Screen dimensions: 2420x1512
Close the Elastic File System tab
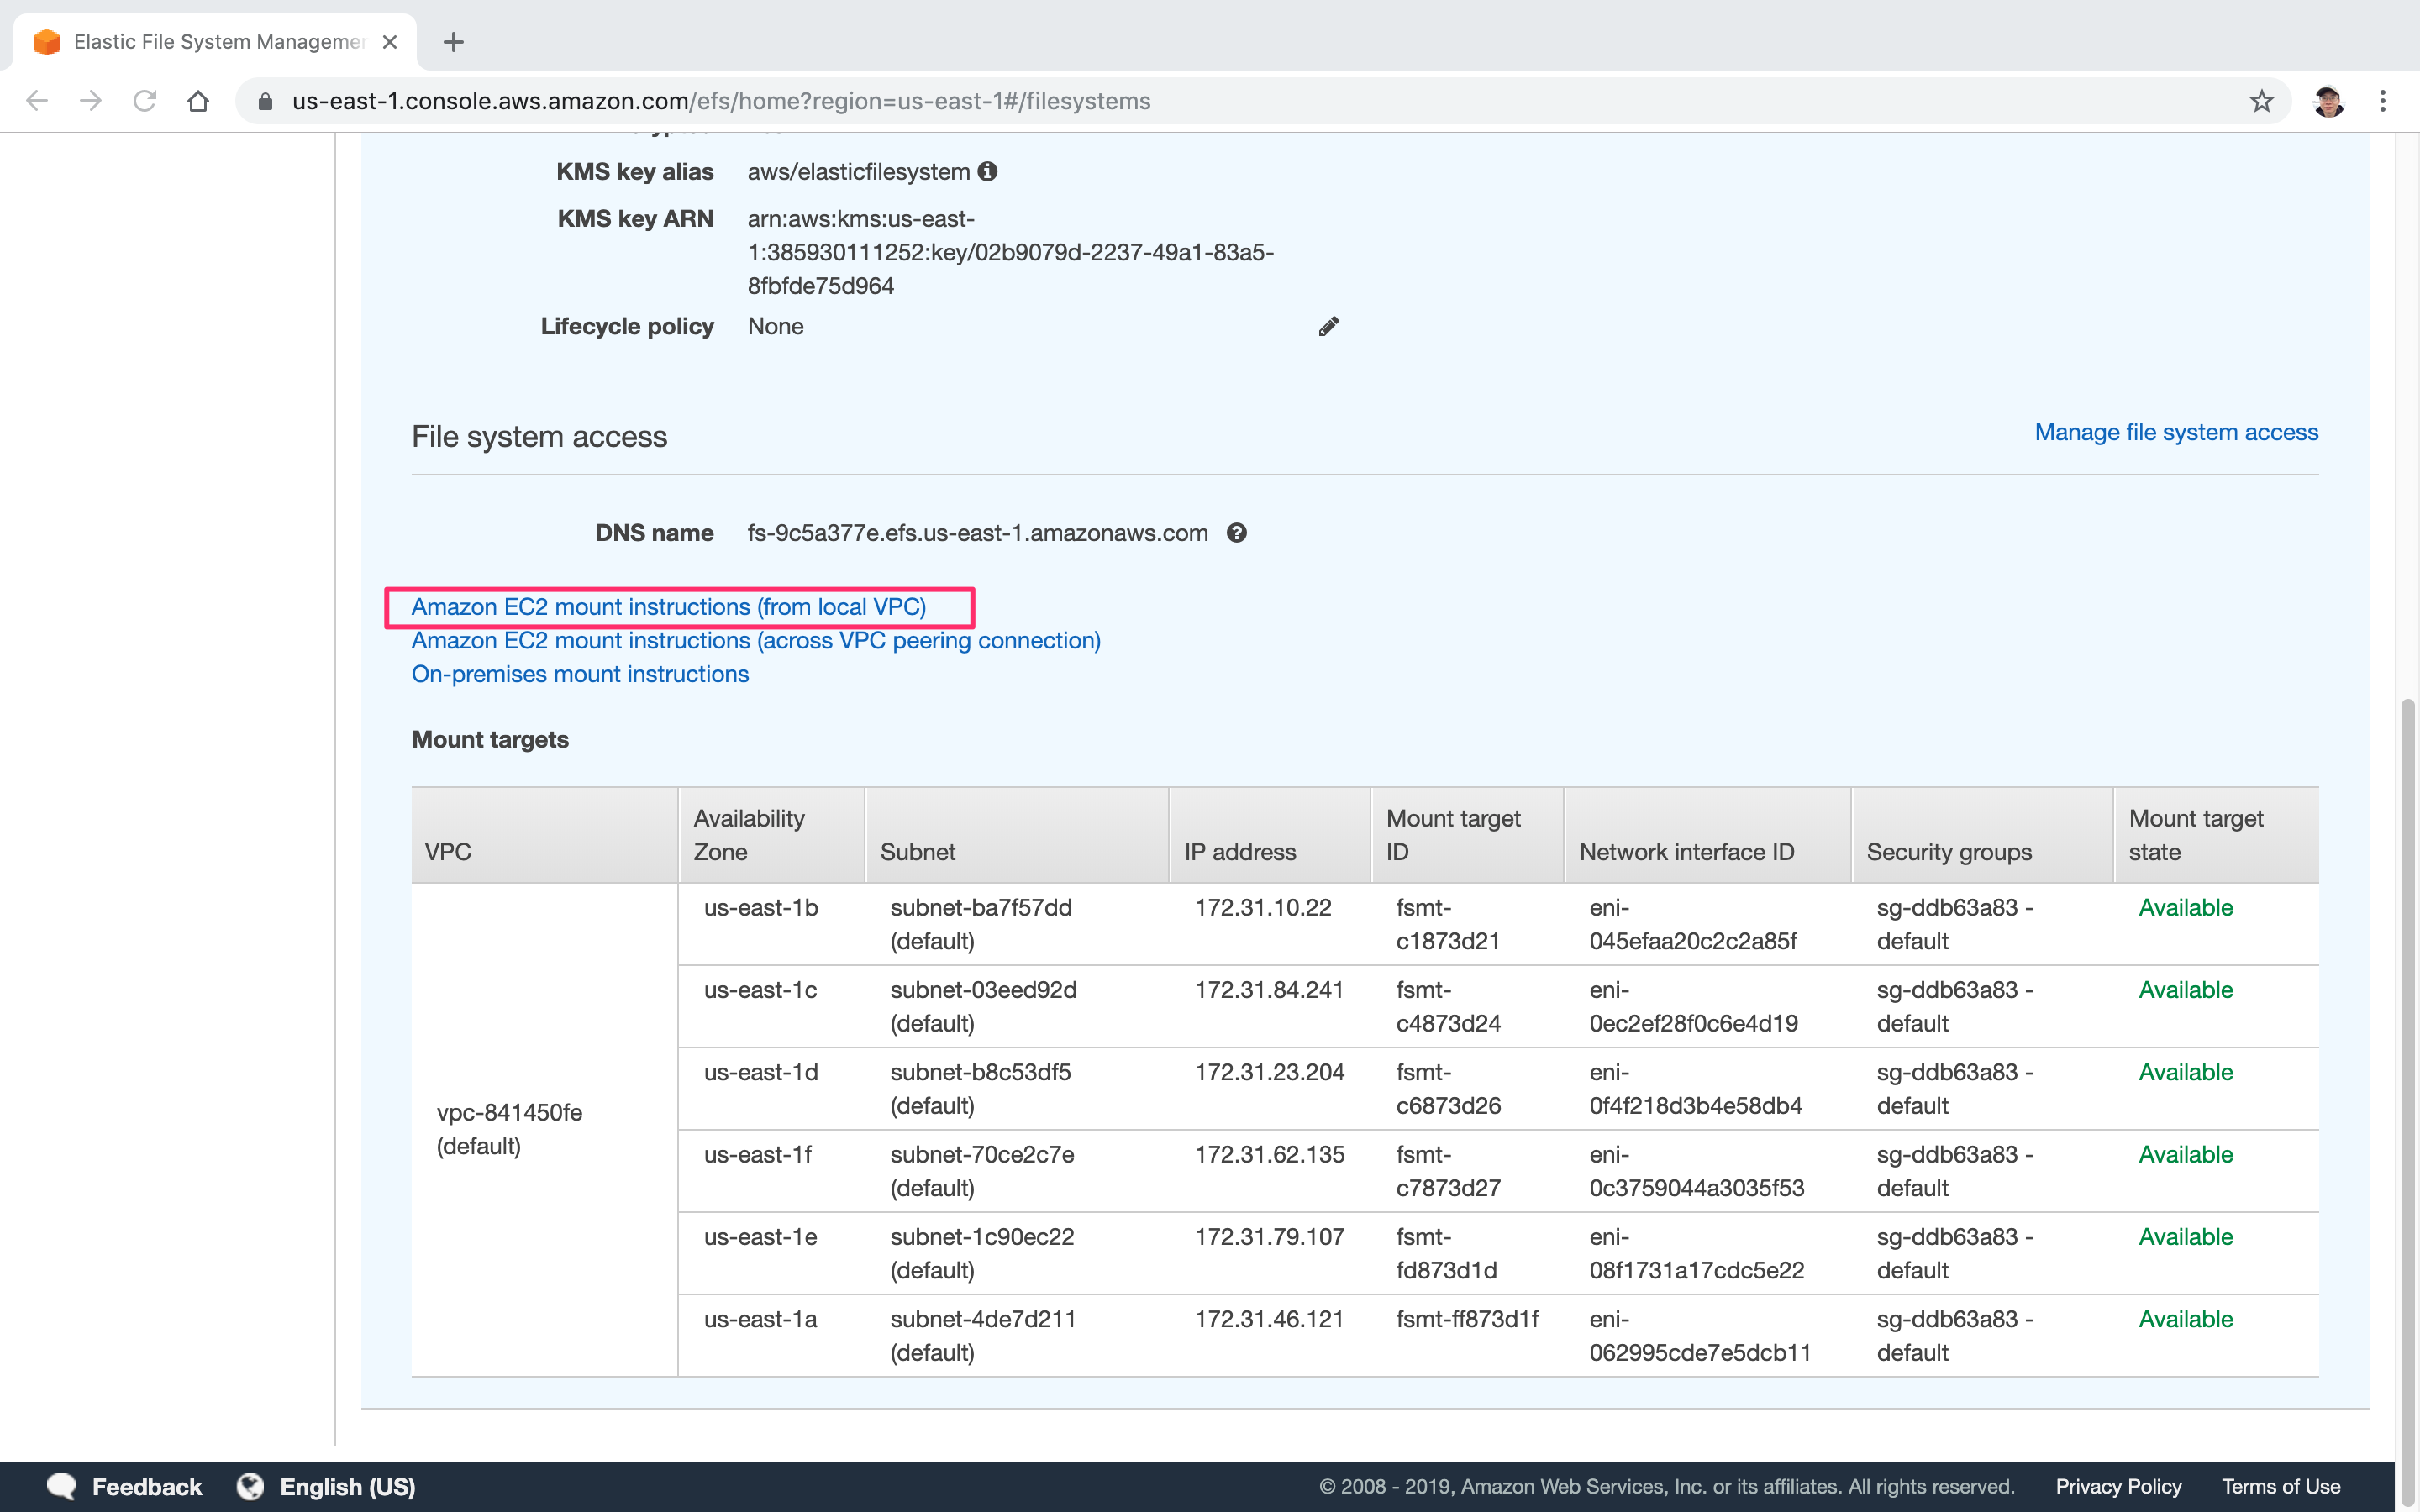390,42
